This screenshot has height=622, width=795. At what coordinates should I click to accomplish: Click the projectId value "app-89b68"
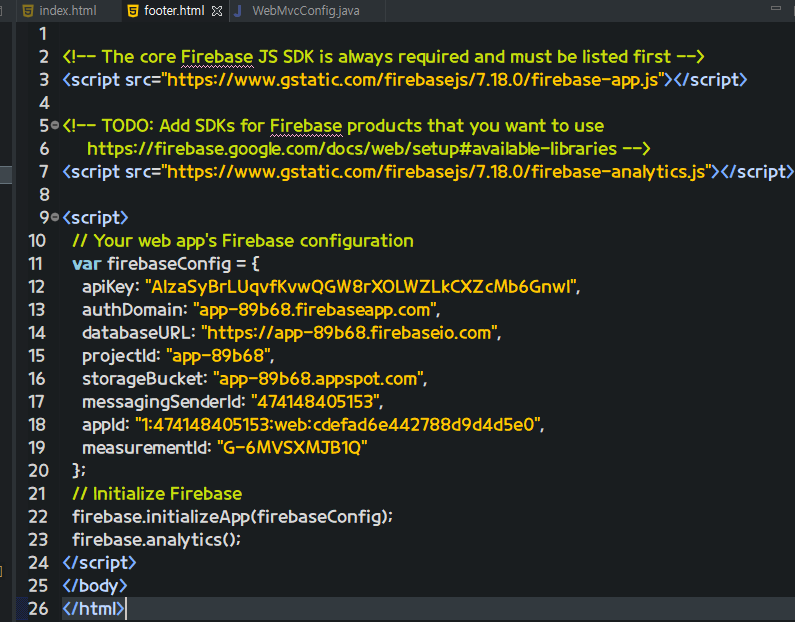point(218,356)
